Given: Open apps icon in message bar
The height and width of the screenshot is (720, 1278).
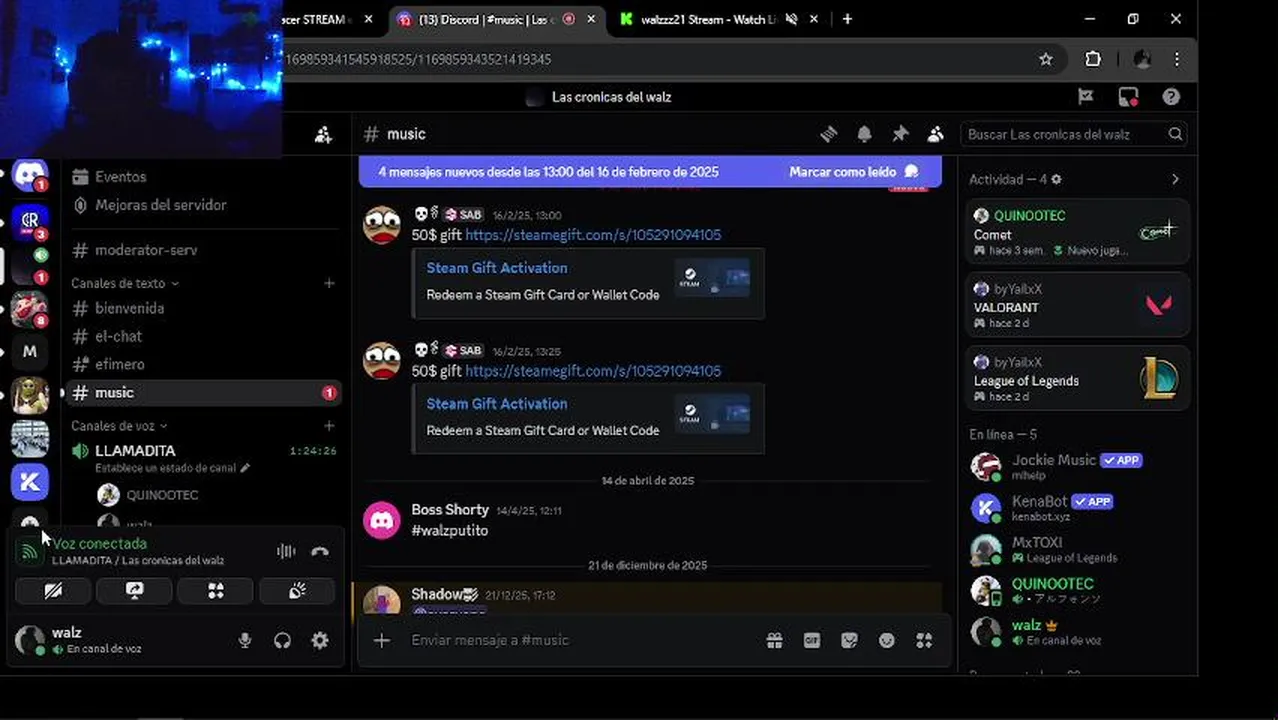Looking at the screenshot, I should coord(924,640).
